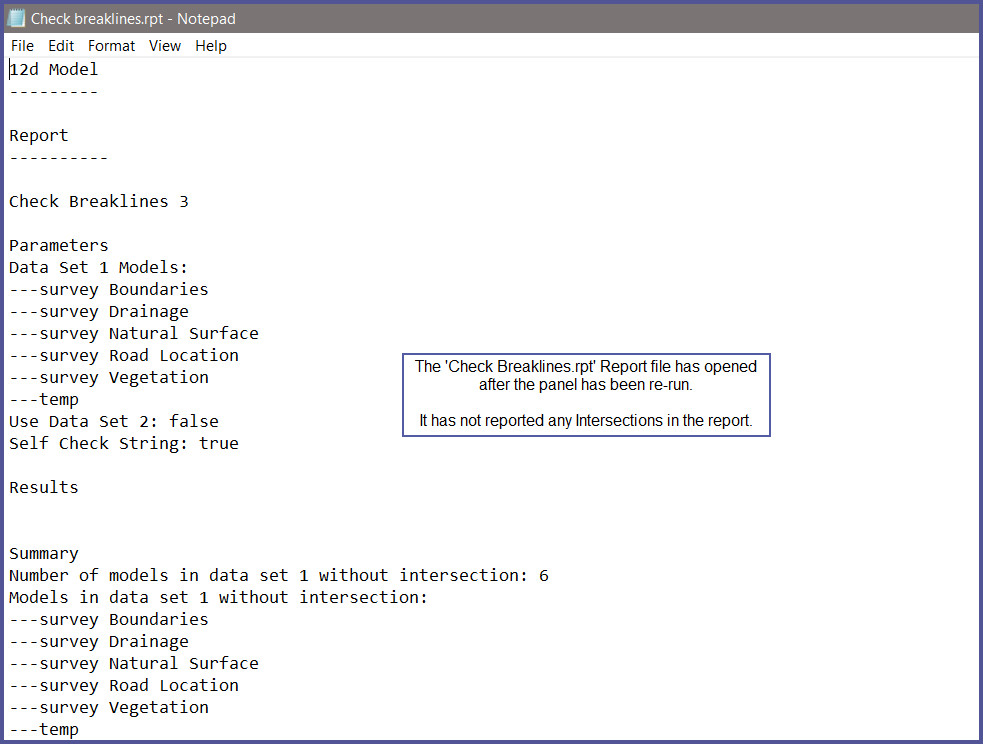Click the 'Summary' line
This screenshot has height=744, width=983.
pyautogui.click(x=44, y=553)
